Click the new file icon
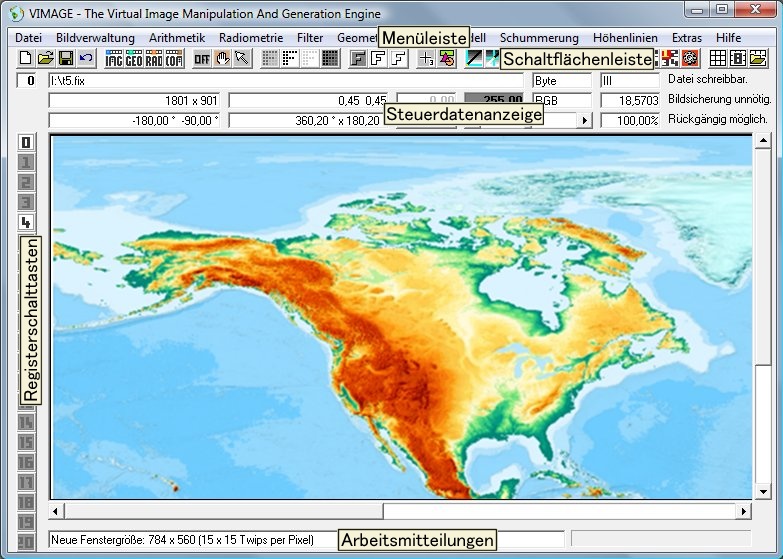783x559 pixels. [27, 59]
